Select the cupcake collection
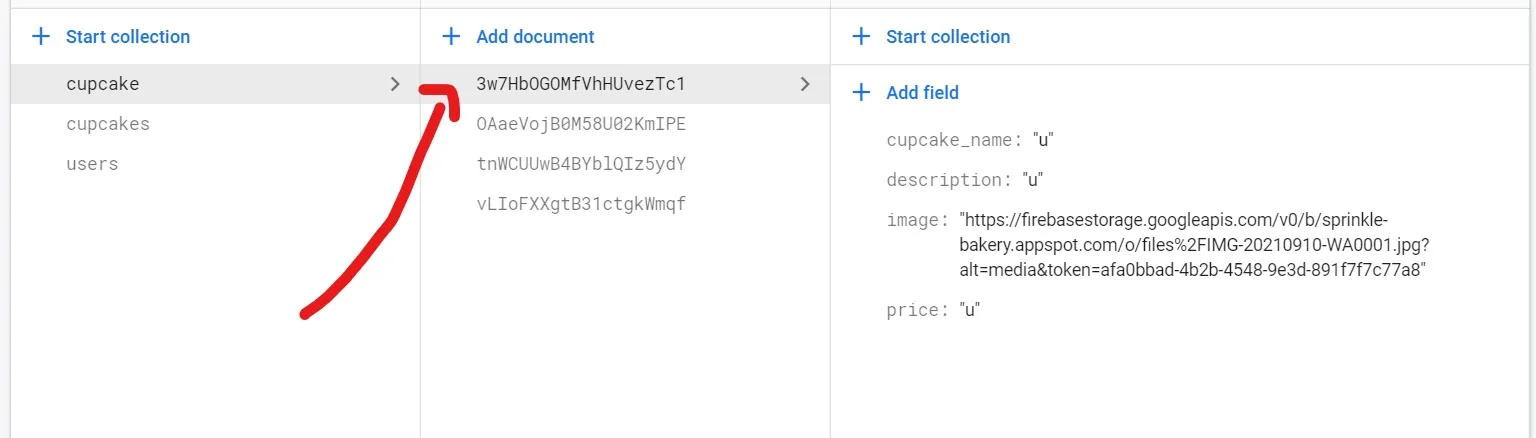This screenshot has height=438, width=1536. (x=103, y=84)
